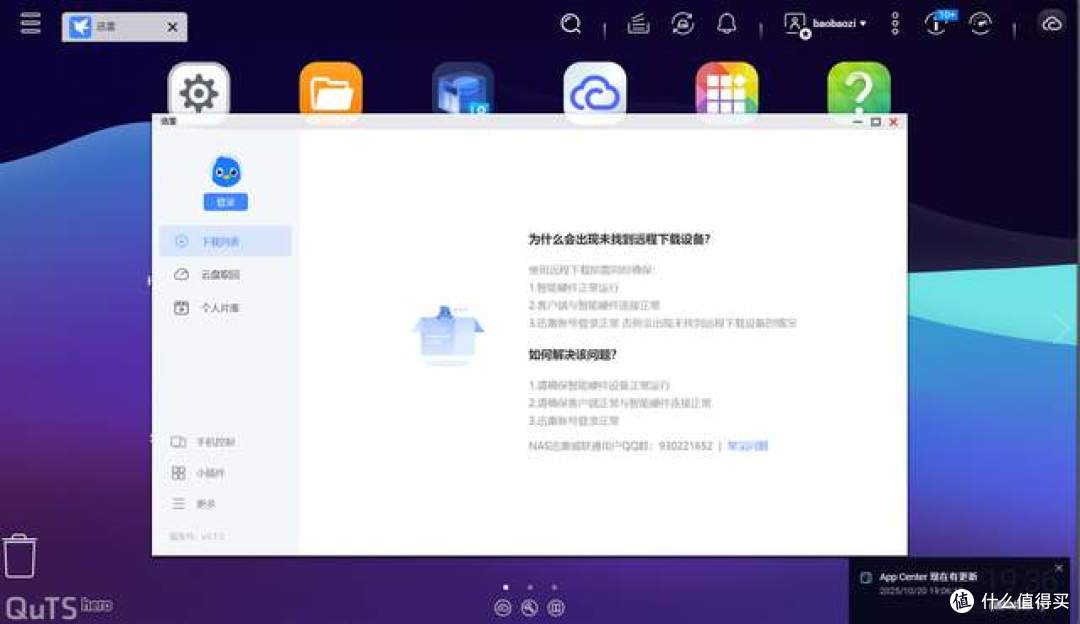
Task: Click middle round icon in bottom dock
Action: [529, 607]
